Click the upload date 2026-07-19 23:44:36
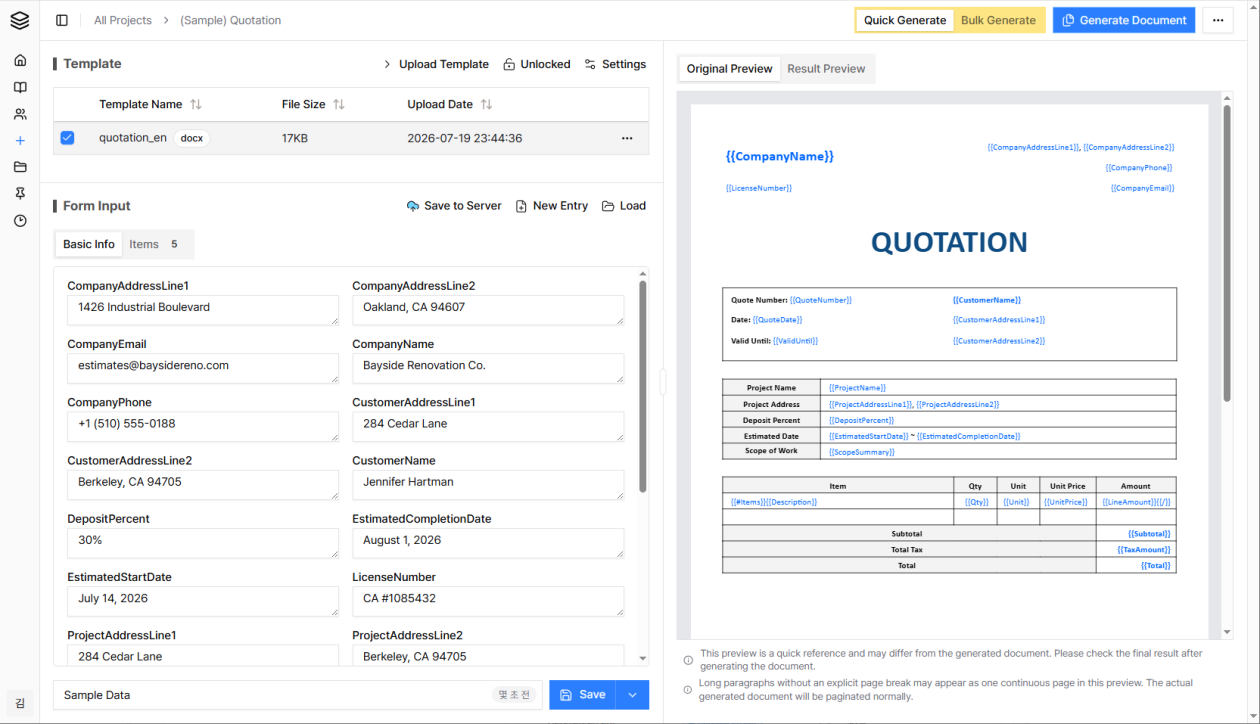1260x724 pixels. coord(465,138)
